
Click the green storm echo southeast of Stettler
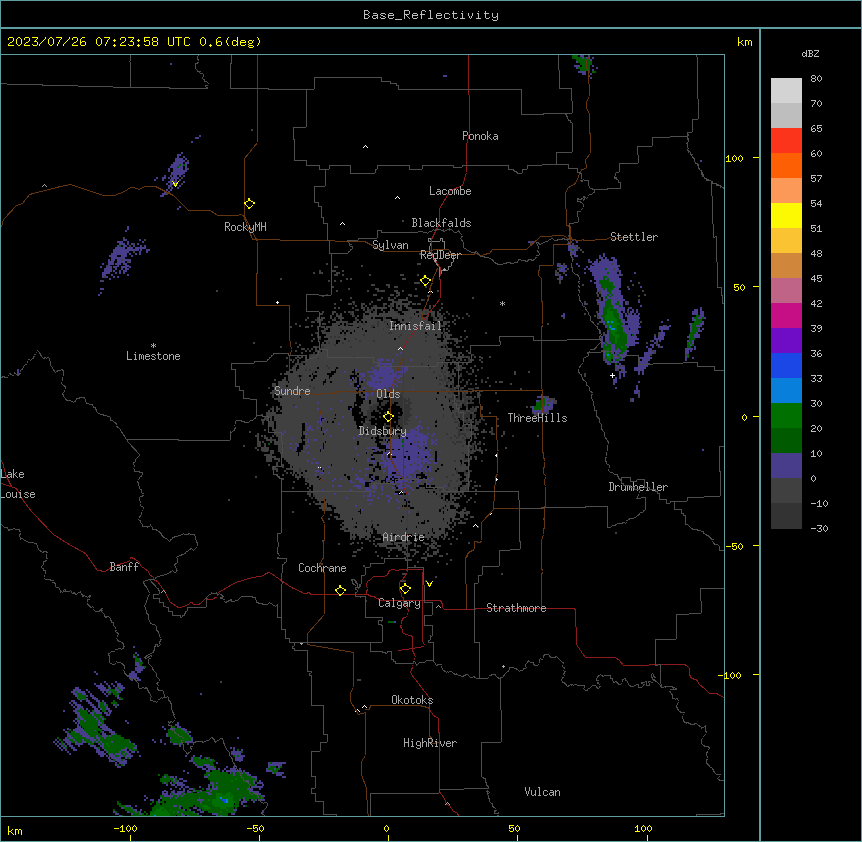[612, 320]
